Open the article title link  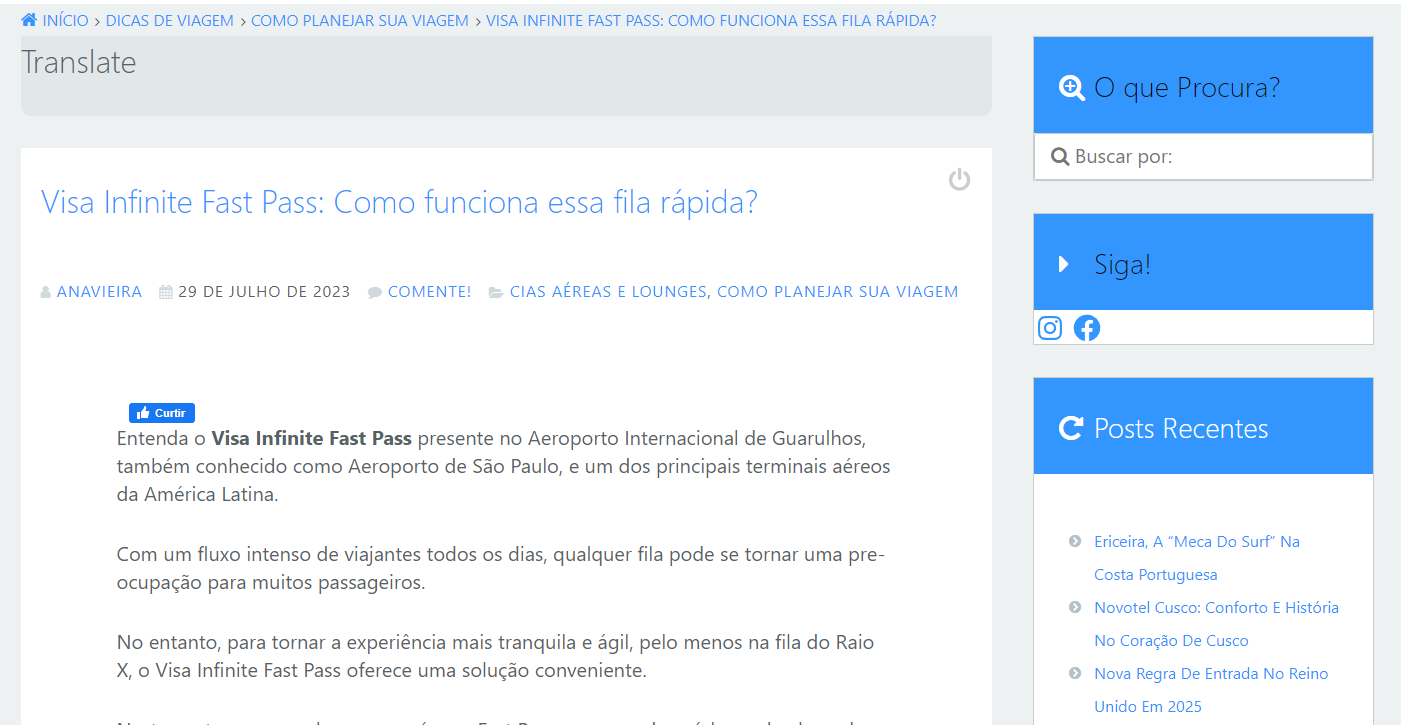tap(399, 203)
